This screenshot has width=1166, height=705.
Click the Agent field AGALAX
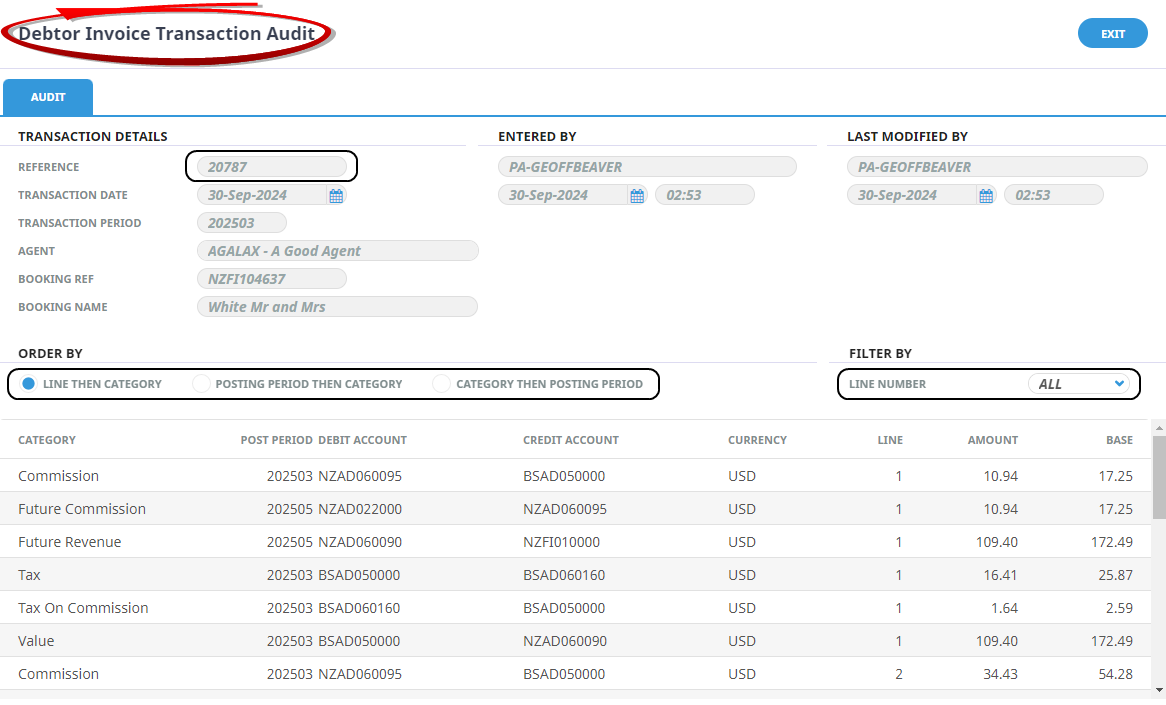(x=337, y=251)
